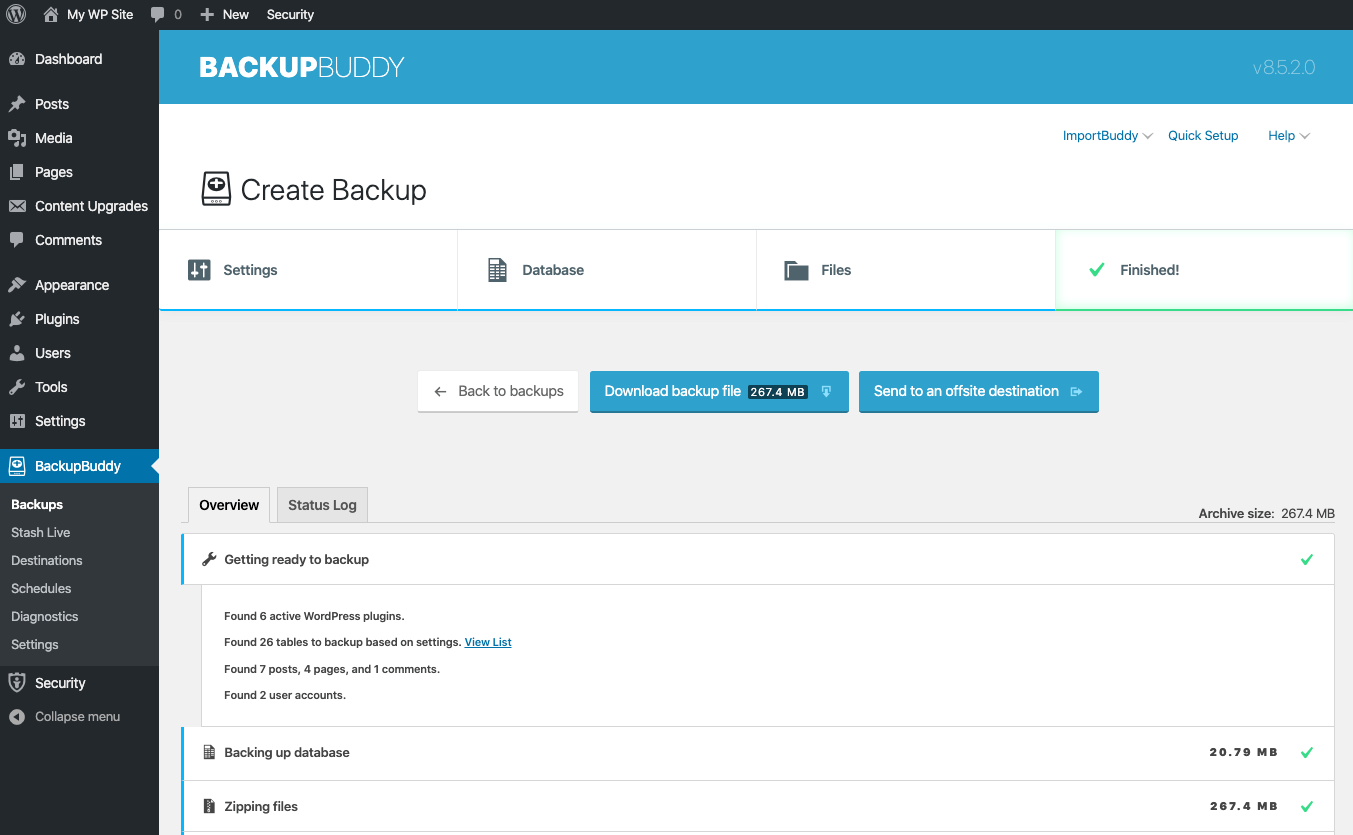The width and height of the screenshot is (1353, 835).
Task: Click Back to backups button
Action: click(x=498, y=391)
